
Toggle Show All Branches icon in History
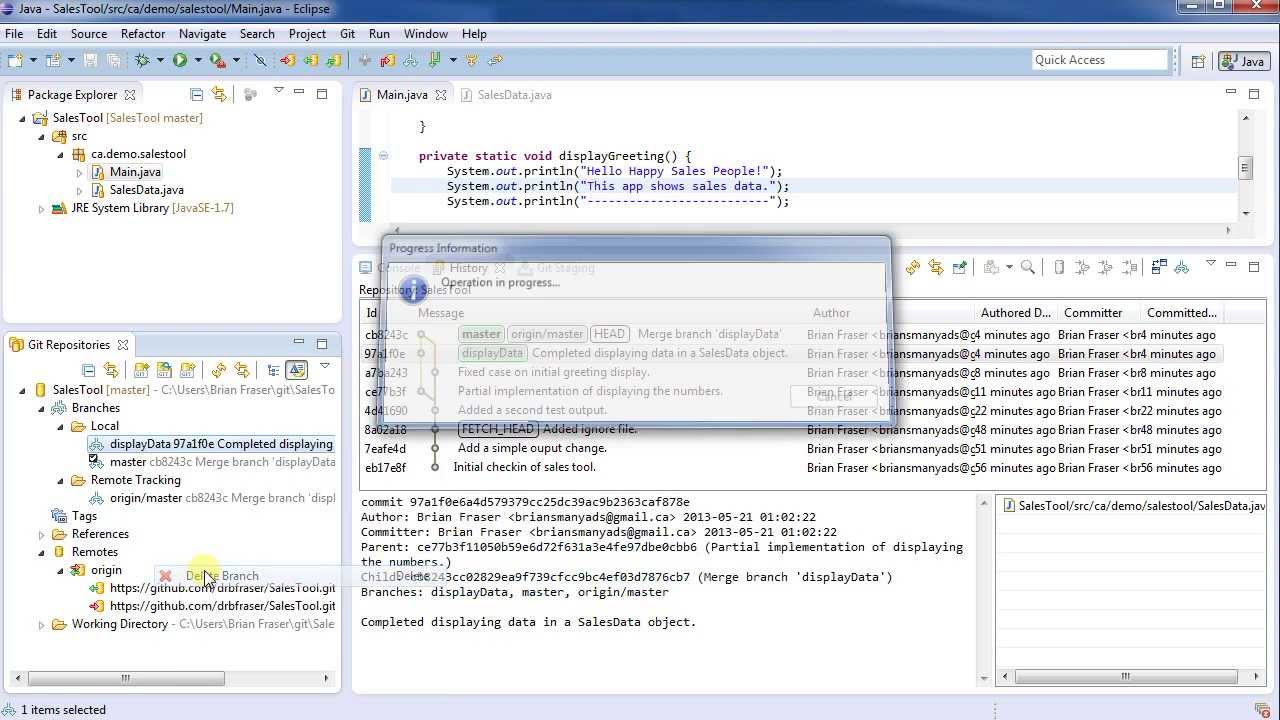pos(1182,267)
